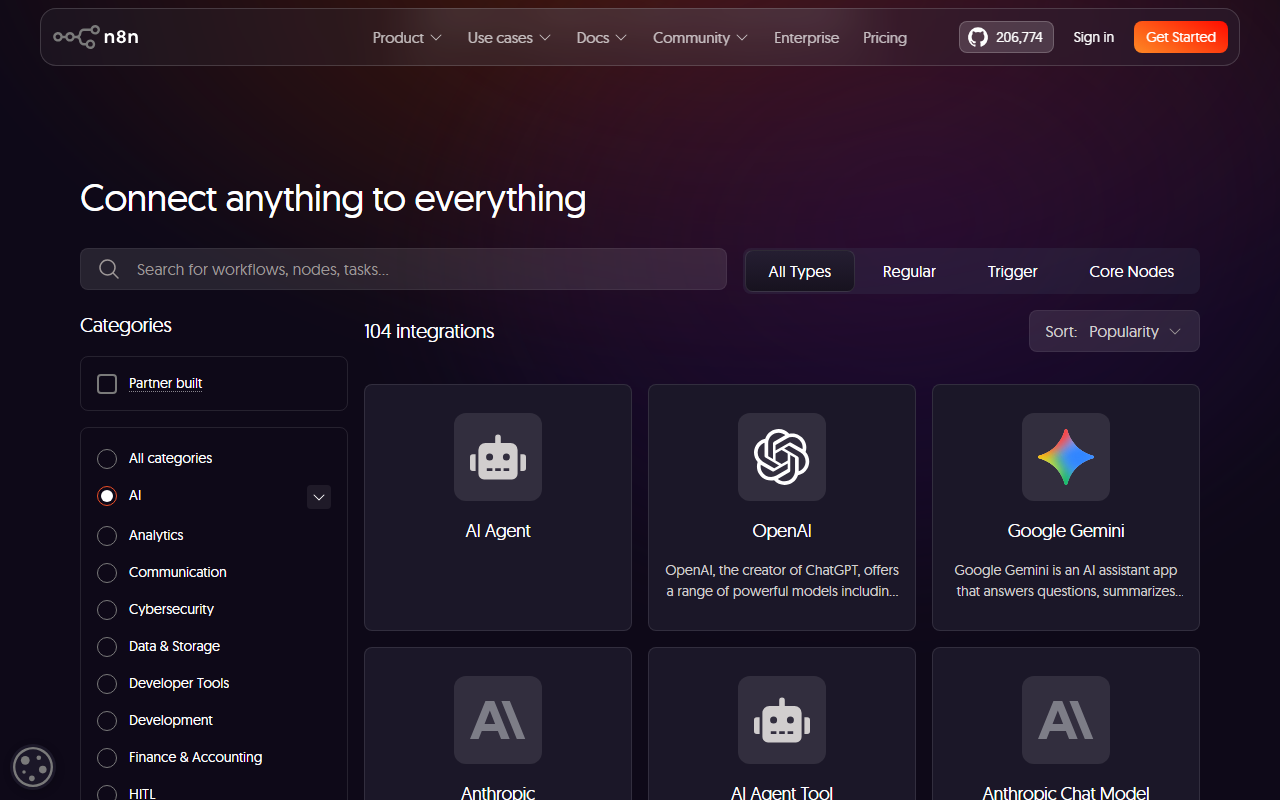The width and height of the screenshot is (1280, 800).
Task: Choose the Development category radio button
Action: (107, 721)
